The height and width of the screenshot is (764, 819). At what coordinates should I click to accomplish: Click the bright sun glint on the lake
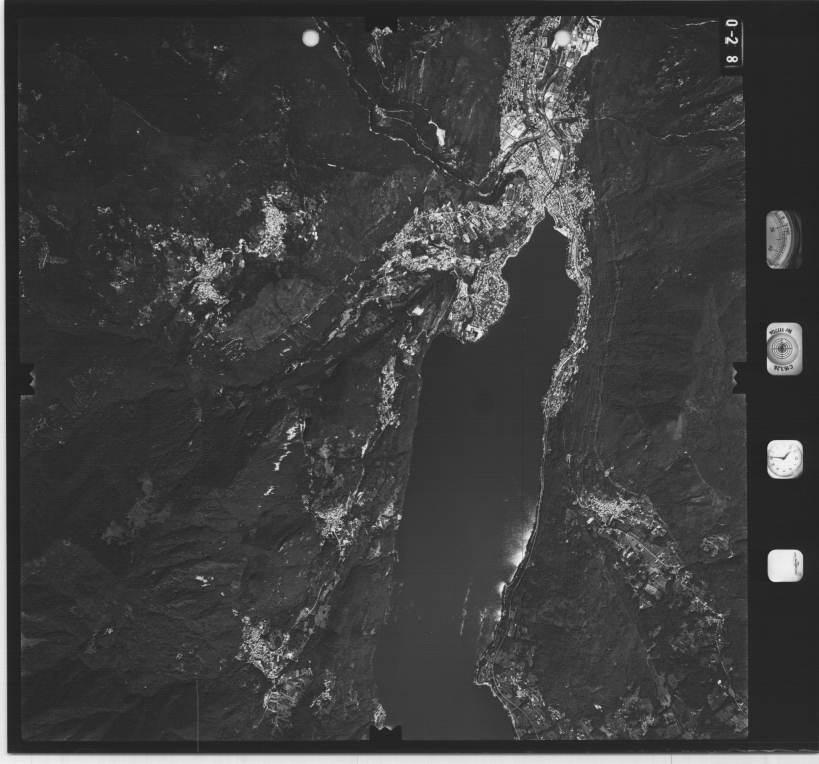pos(520,545)
